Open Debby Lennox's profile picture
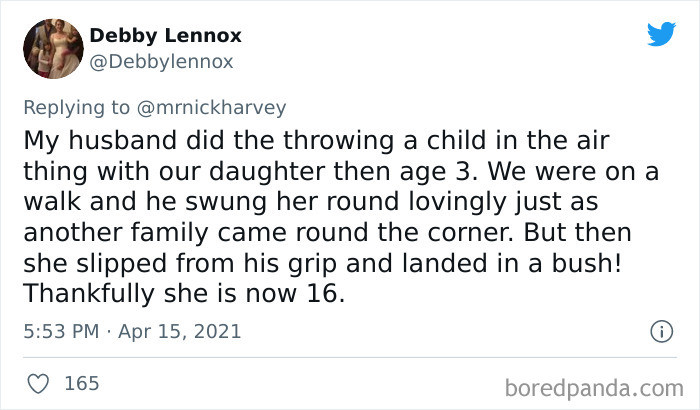The image size is (700, 410). 53,49
